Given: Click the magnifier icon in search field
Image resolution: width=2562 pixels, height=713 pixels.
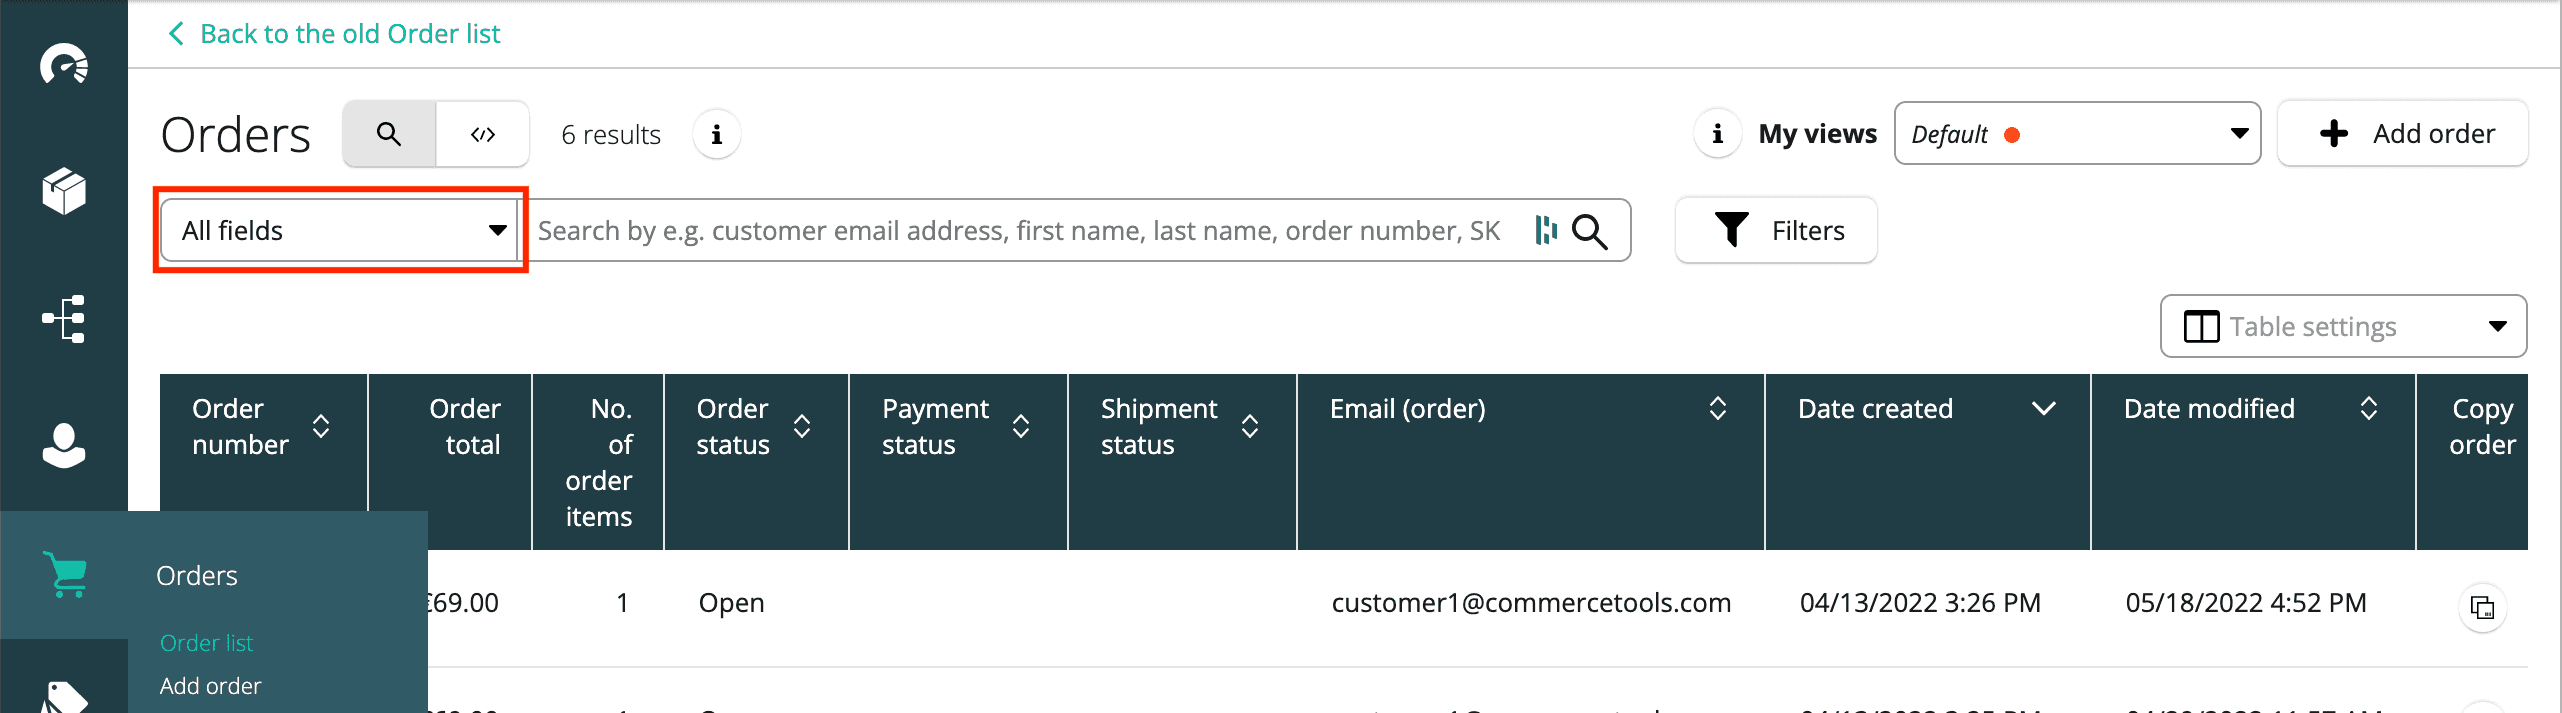Looking at the screenshot, I should click(1589, 231).
